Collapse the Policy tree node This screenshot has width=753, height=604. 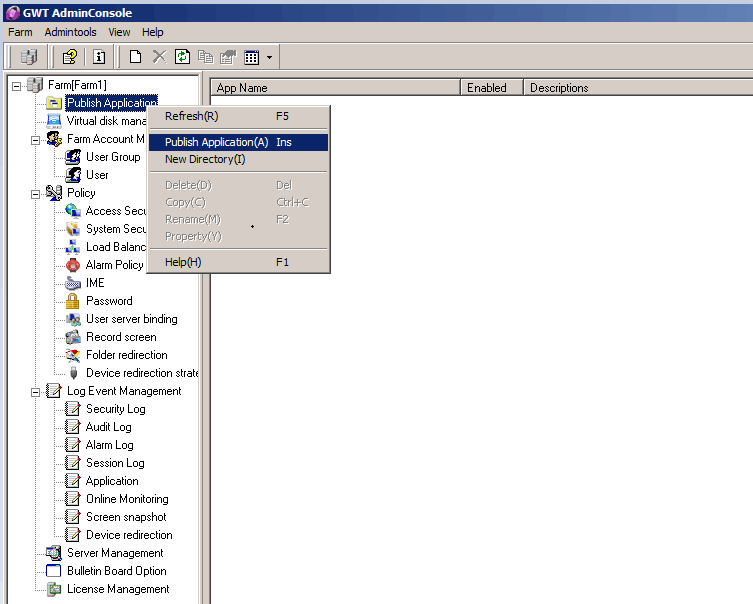[x=36, y=193]
